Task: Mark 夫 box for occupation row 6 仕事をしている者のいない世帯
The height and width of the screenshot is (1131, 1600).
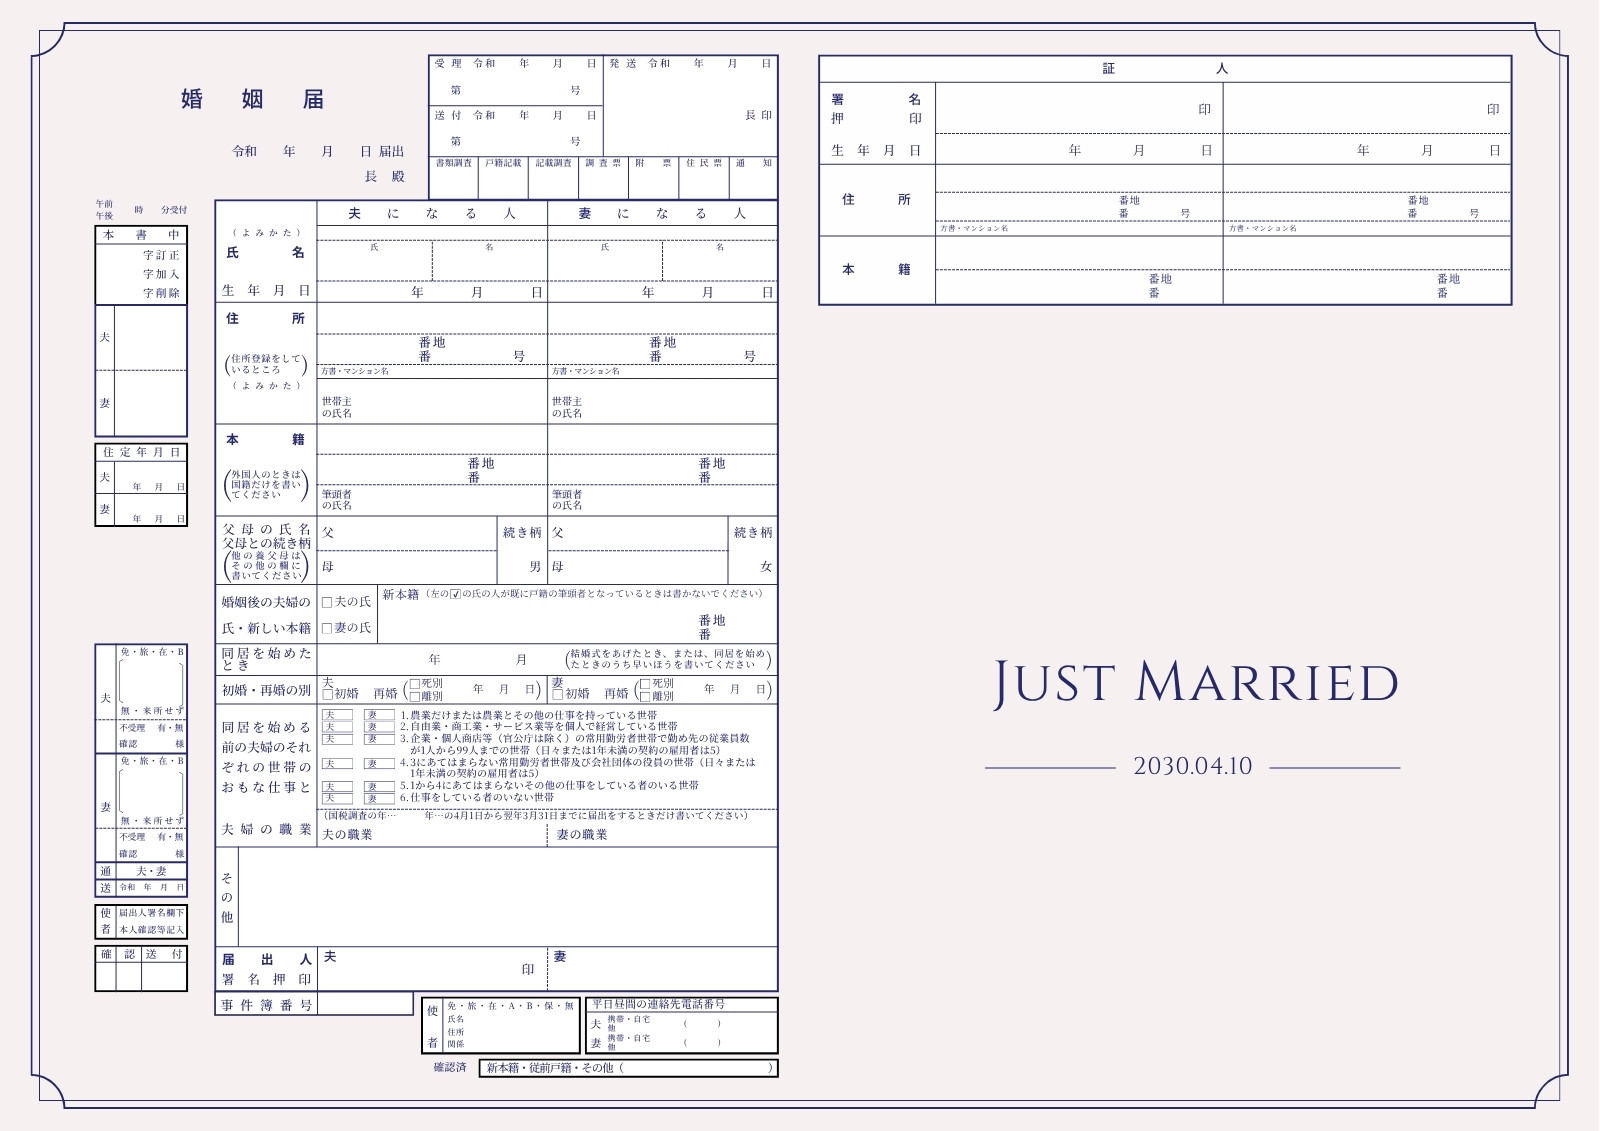Action: pyautogui.click(x=337, y=798)
